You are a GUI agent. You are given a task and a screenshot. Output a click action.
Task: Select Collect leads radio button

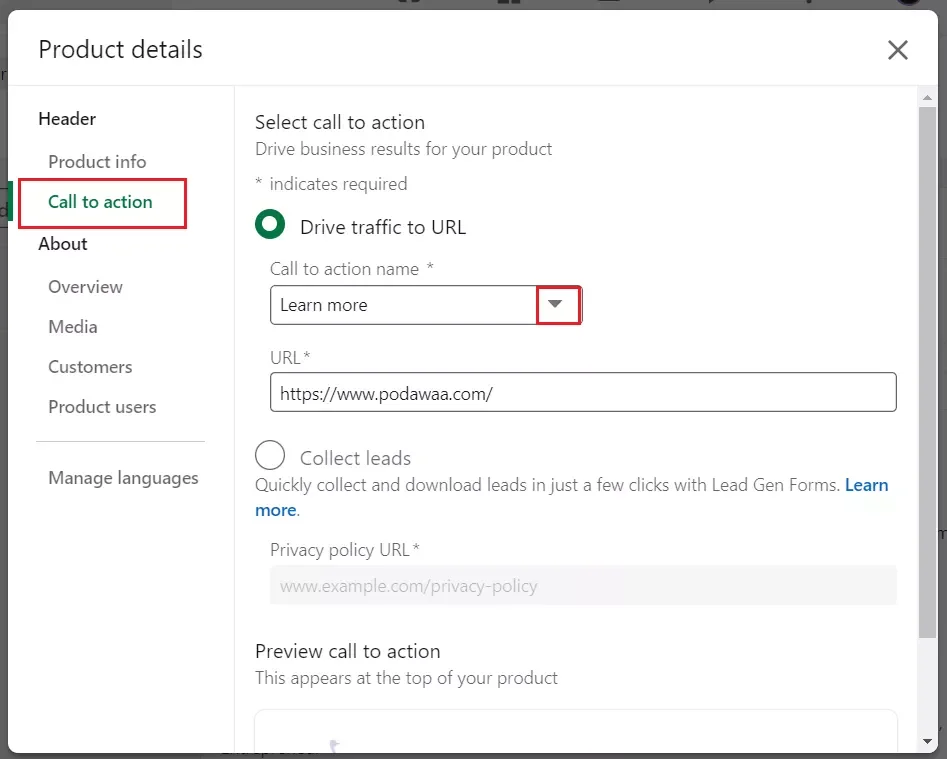click(x=270, y=455)
